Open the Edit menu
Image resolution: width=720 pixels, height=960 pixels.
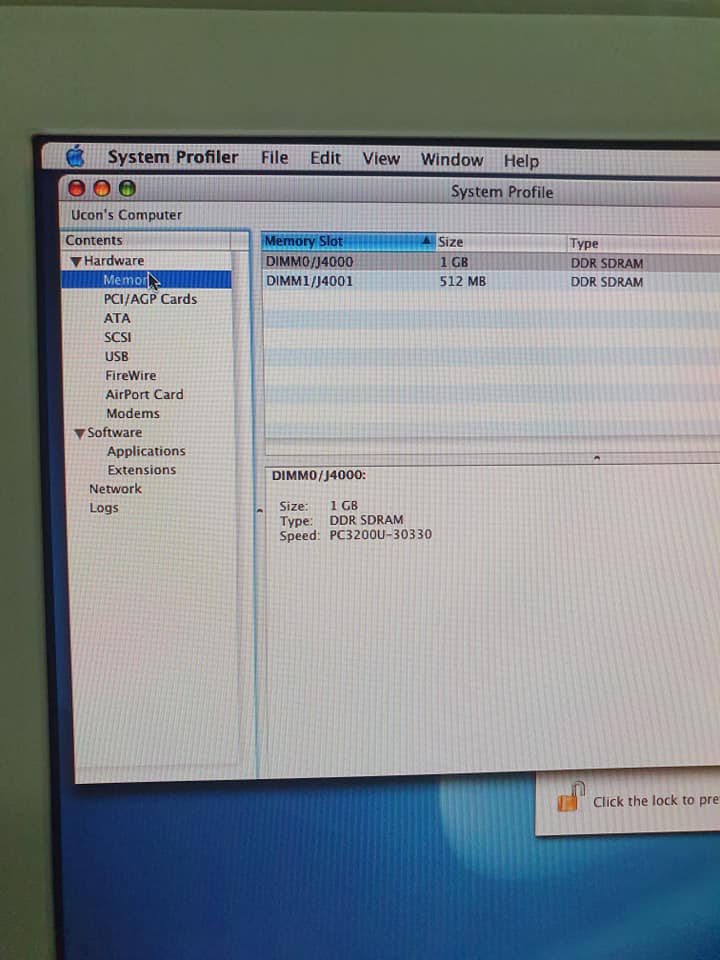(x=325, y=158)
